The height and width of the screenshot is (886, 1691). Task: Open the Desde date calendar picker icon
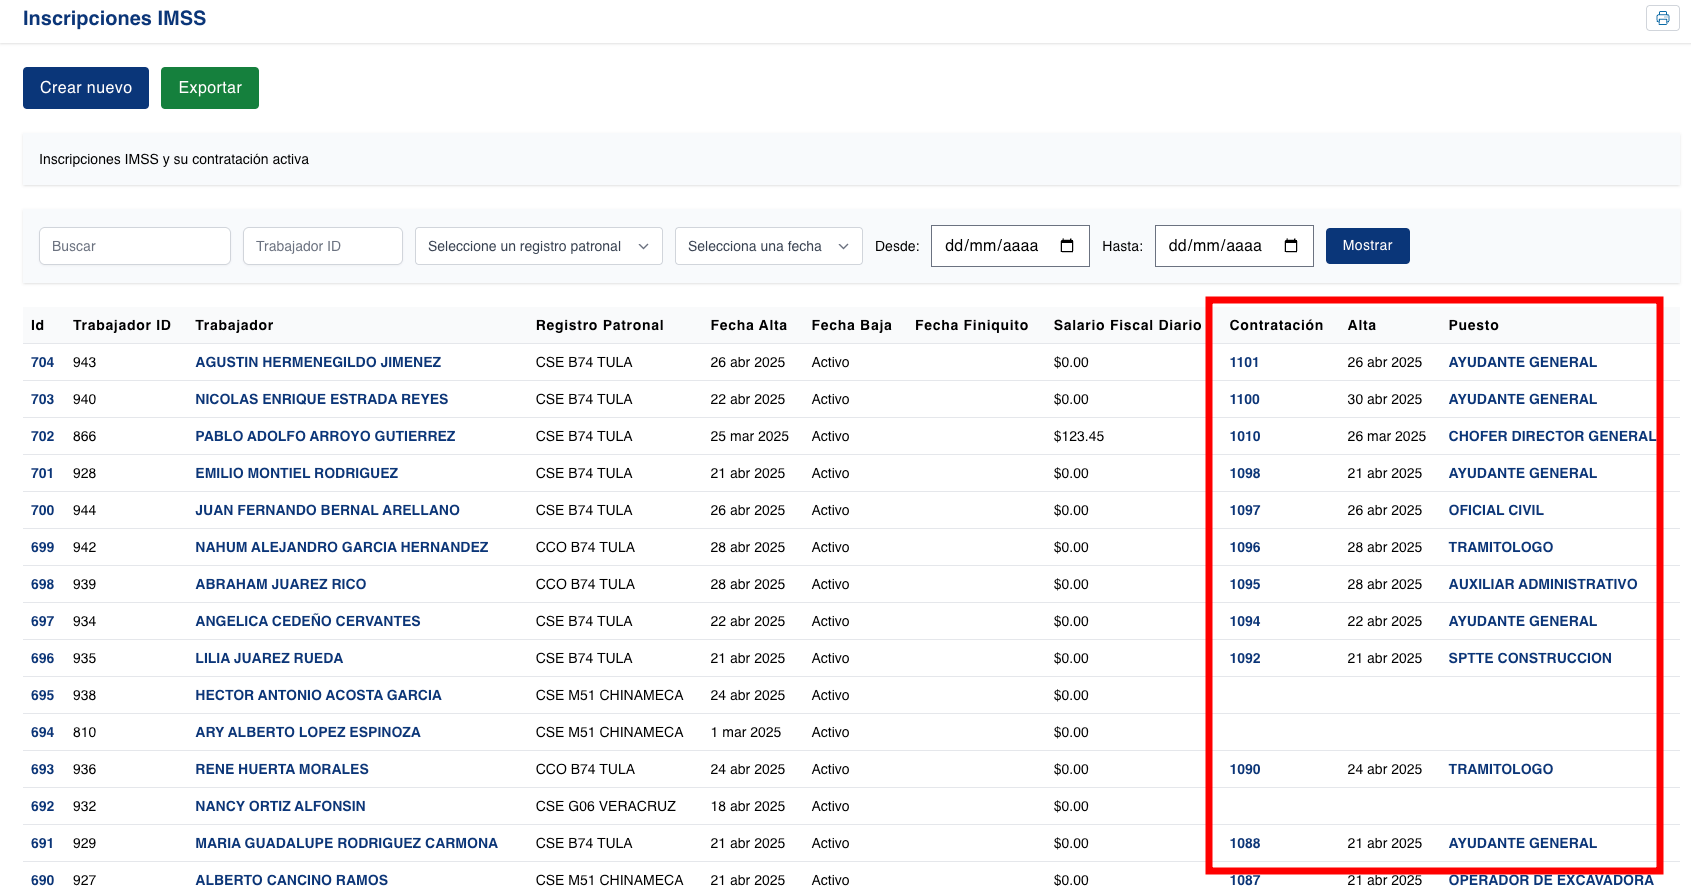tap(1067, 246)
